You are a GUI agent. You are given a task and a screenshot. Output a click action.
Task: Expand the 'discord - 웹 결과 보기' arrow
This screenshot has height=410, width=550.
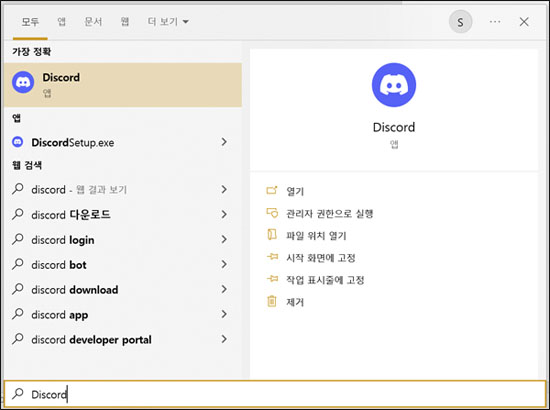224,189
